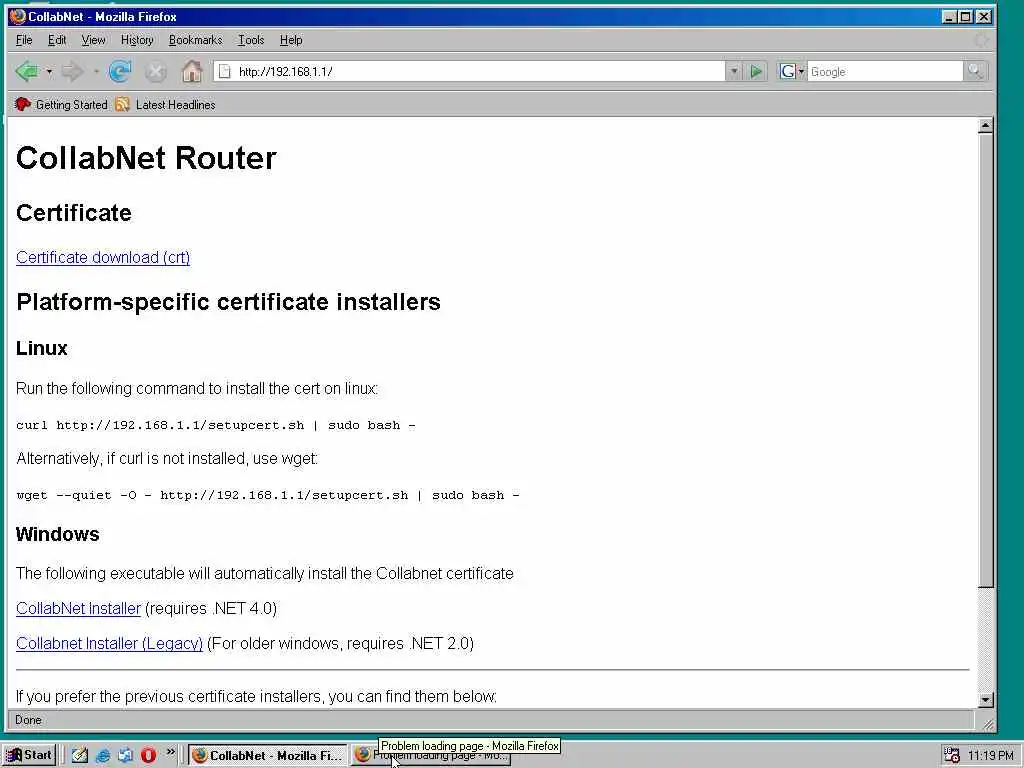Image resolution: width=1024 pixels, height=768 pixels.
Task: Click the system tray scheduler icon
Action: click(x=952, y=756)
